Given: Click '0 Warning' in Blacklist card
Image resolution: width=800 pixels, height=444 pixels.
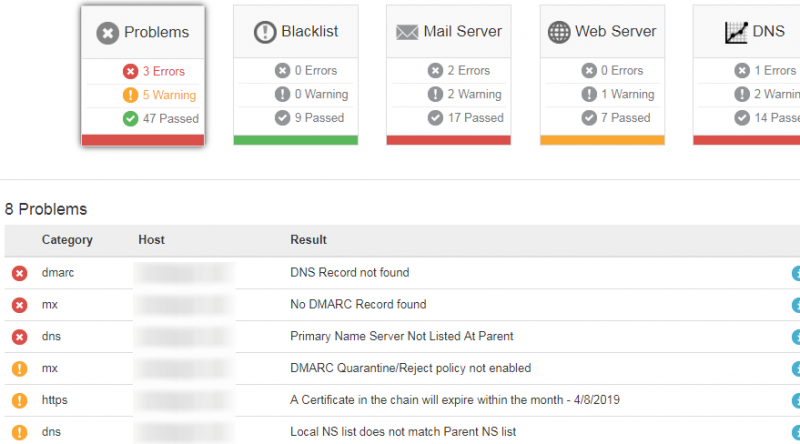Looking at the screenshot, I should coord(321,94).
